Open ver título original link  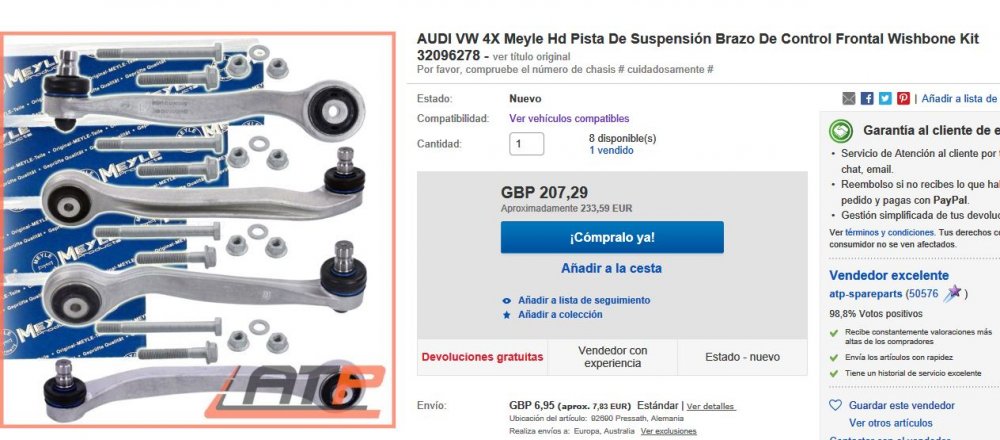pos(531,57)
